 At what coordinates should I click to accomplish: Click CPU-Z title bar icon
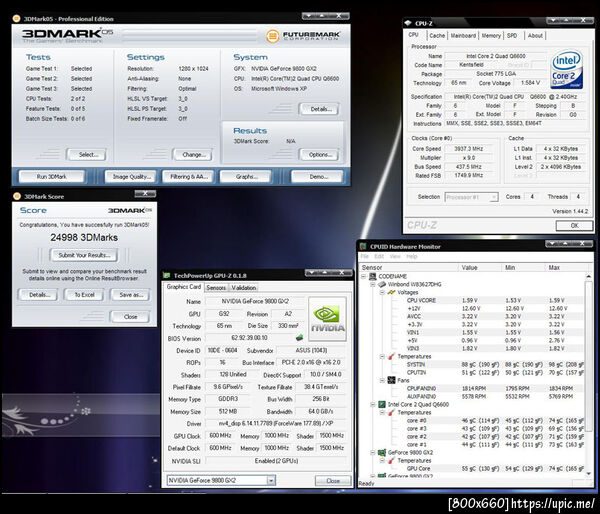tap(409, 23)
